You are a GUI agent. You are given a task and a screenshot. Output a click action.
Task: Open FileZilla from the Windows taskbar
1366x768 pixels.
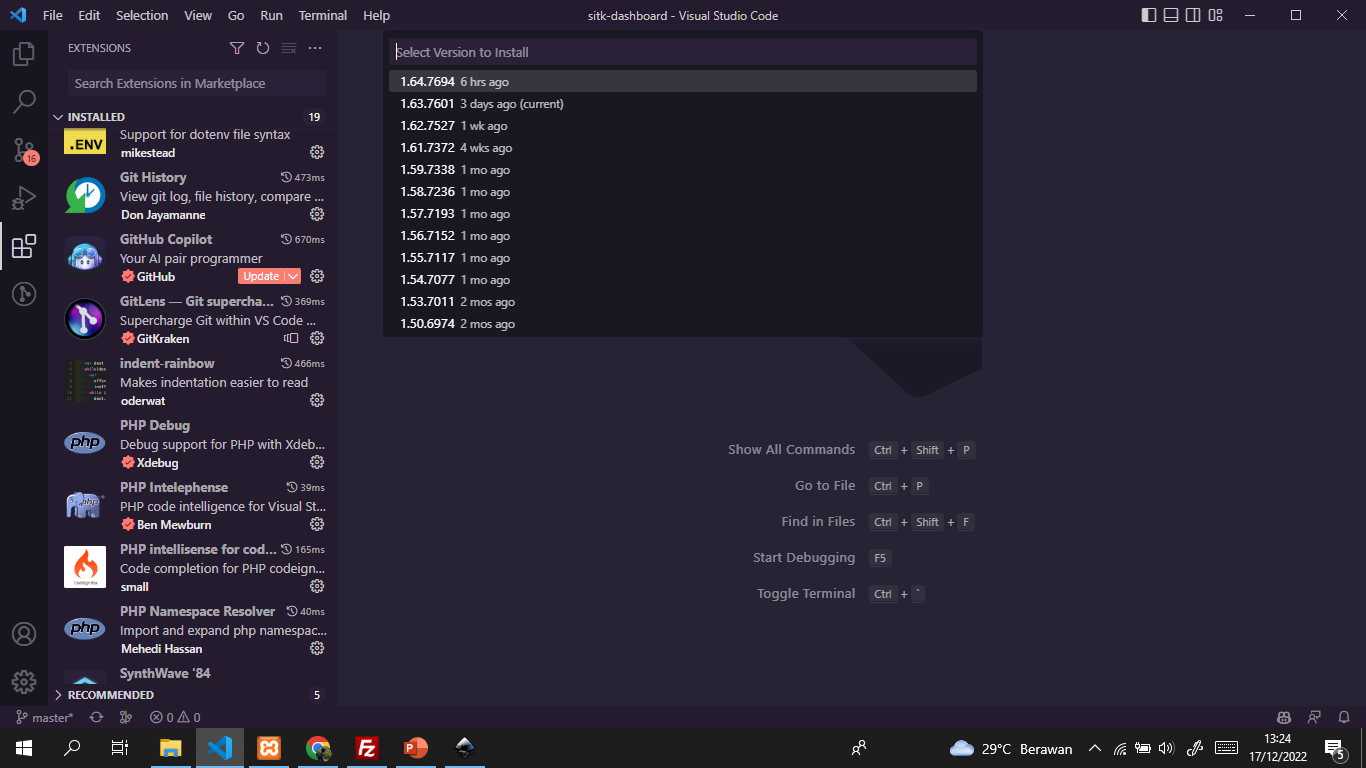(367, 748)
